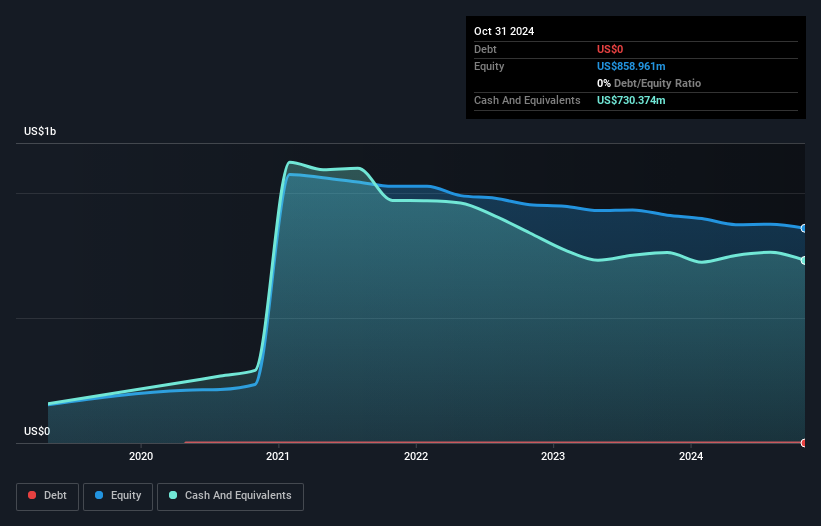The width and height of the screenshot is (821, 526).
Task: Select the blue Equity endpoint marker
Action: click(804, 228)
